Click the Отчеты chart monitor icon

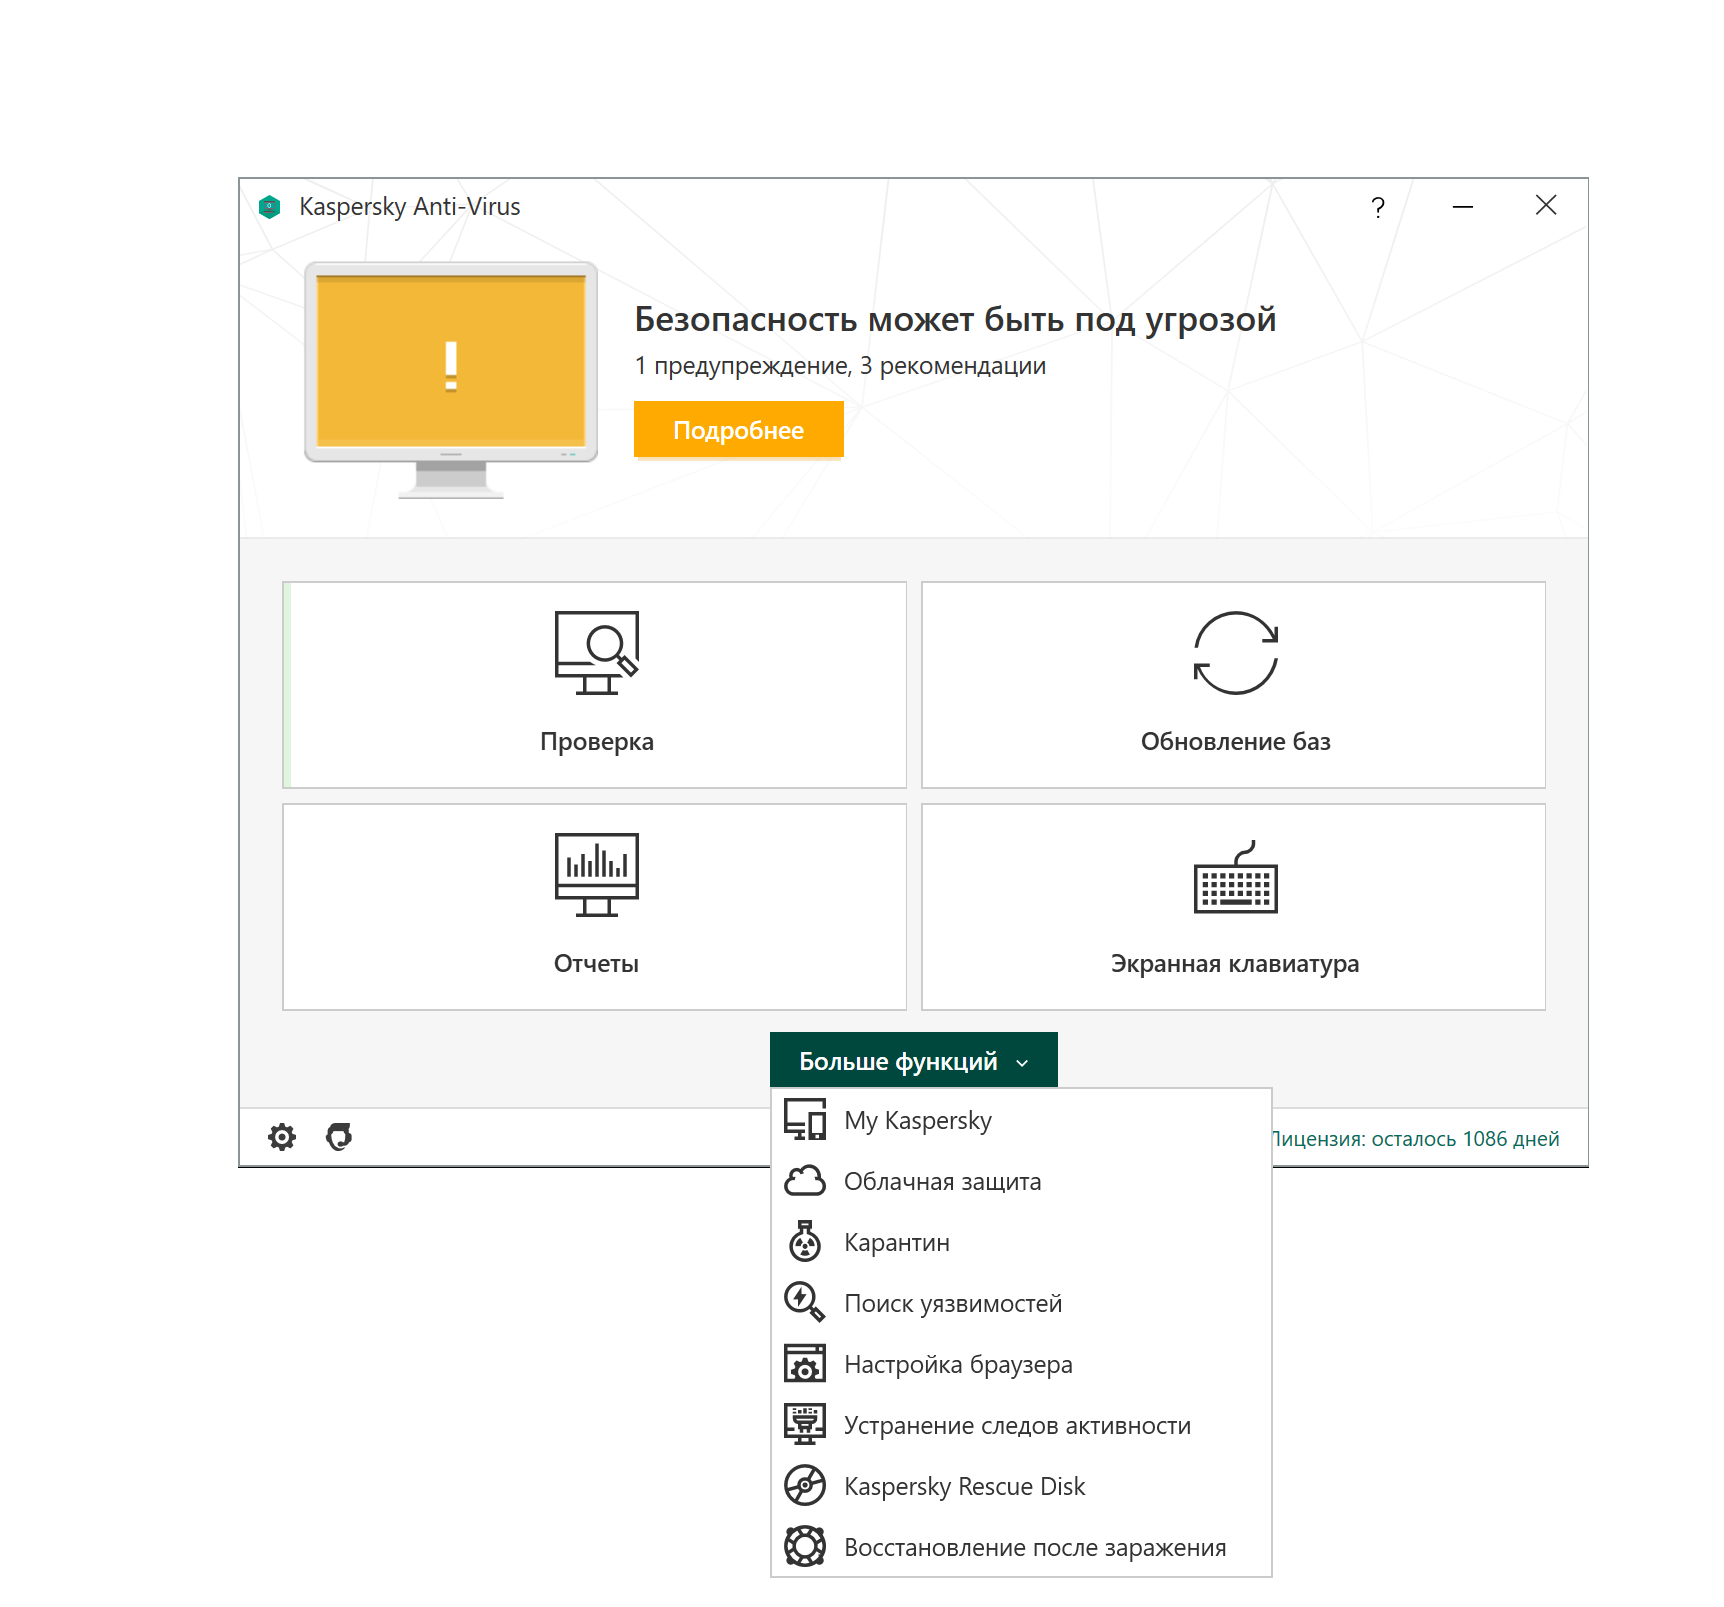click(597, 874)
